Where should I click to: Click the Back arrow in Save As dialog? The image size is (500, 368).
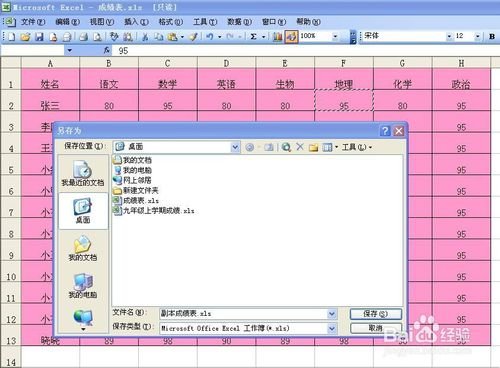249,147
